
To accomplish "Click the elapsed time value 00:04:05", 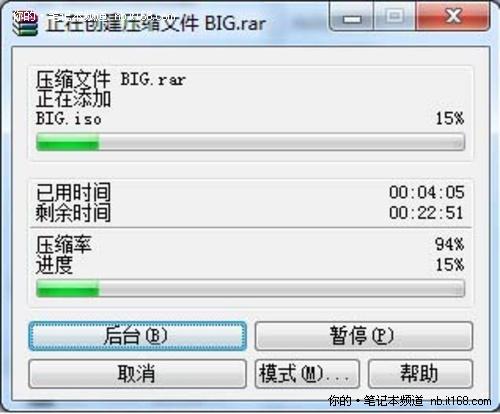I will [427, 192].
